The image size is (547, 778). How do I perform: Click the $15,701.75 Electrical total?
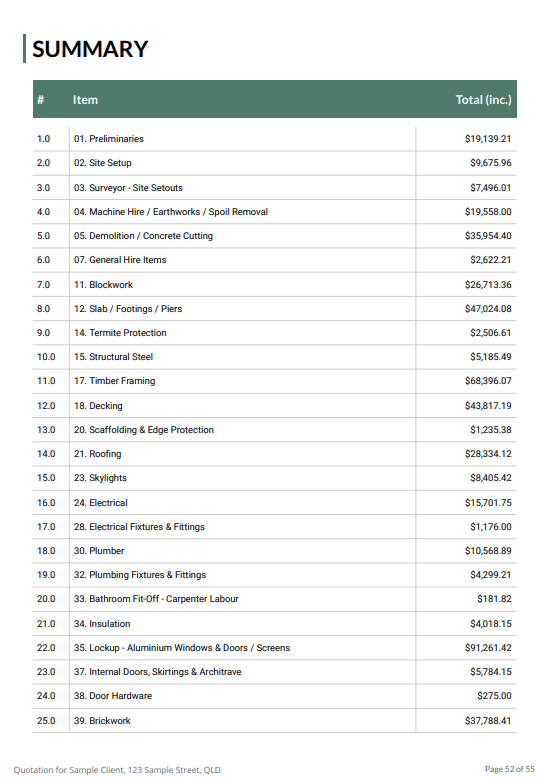point(488,503)
